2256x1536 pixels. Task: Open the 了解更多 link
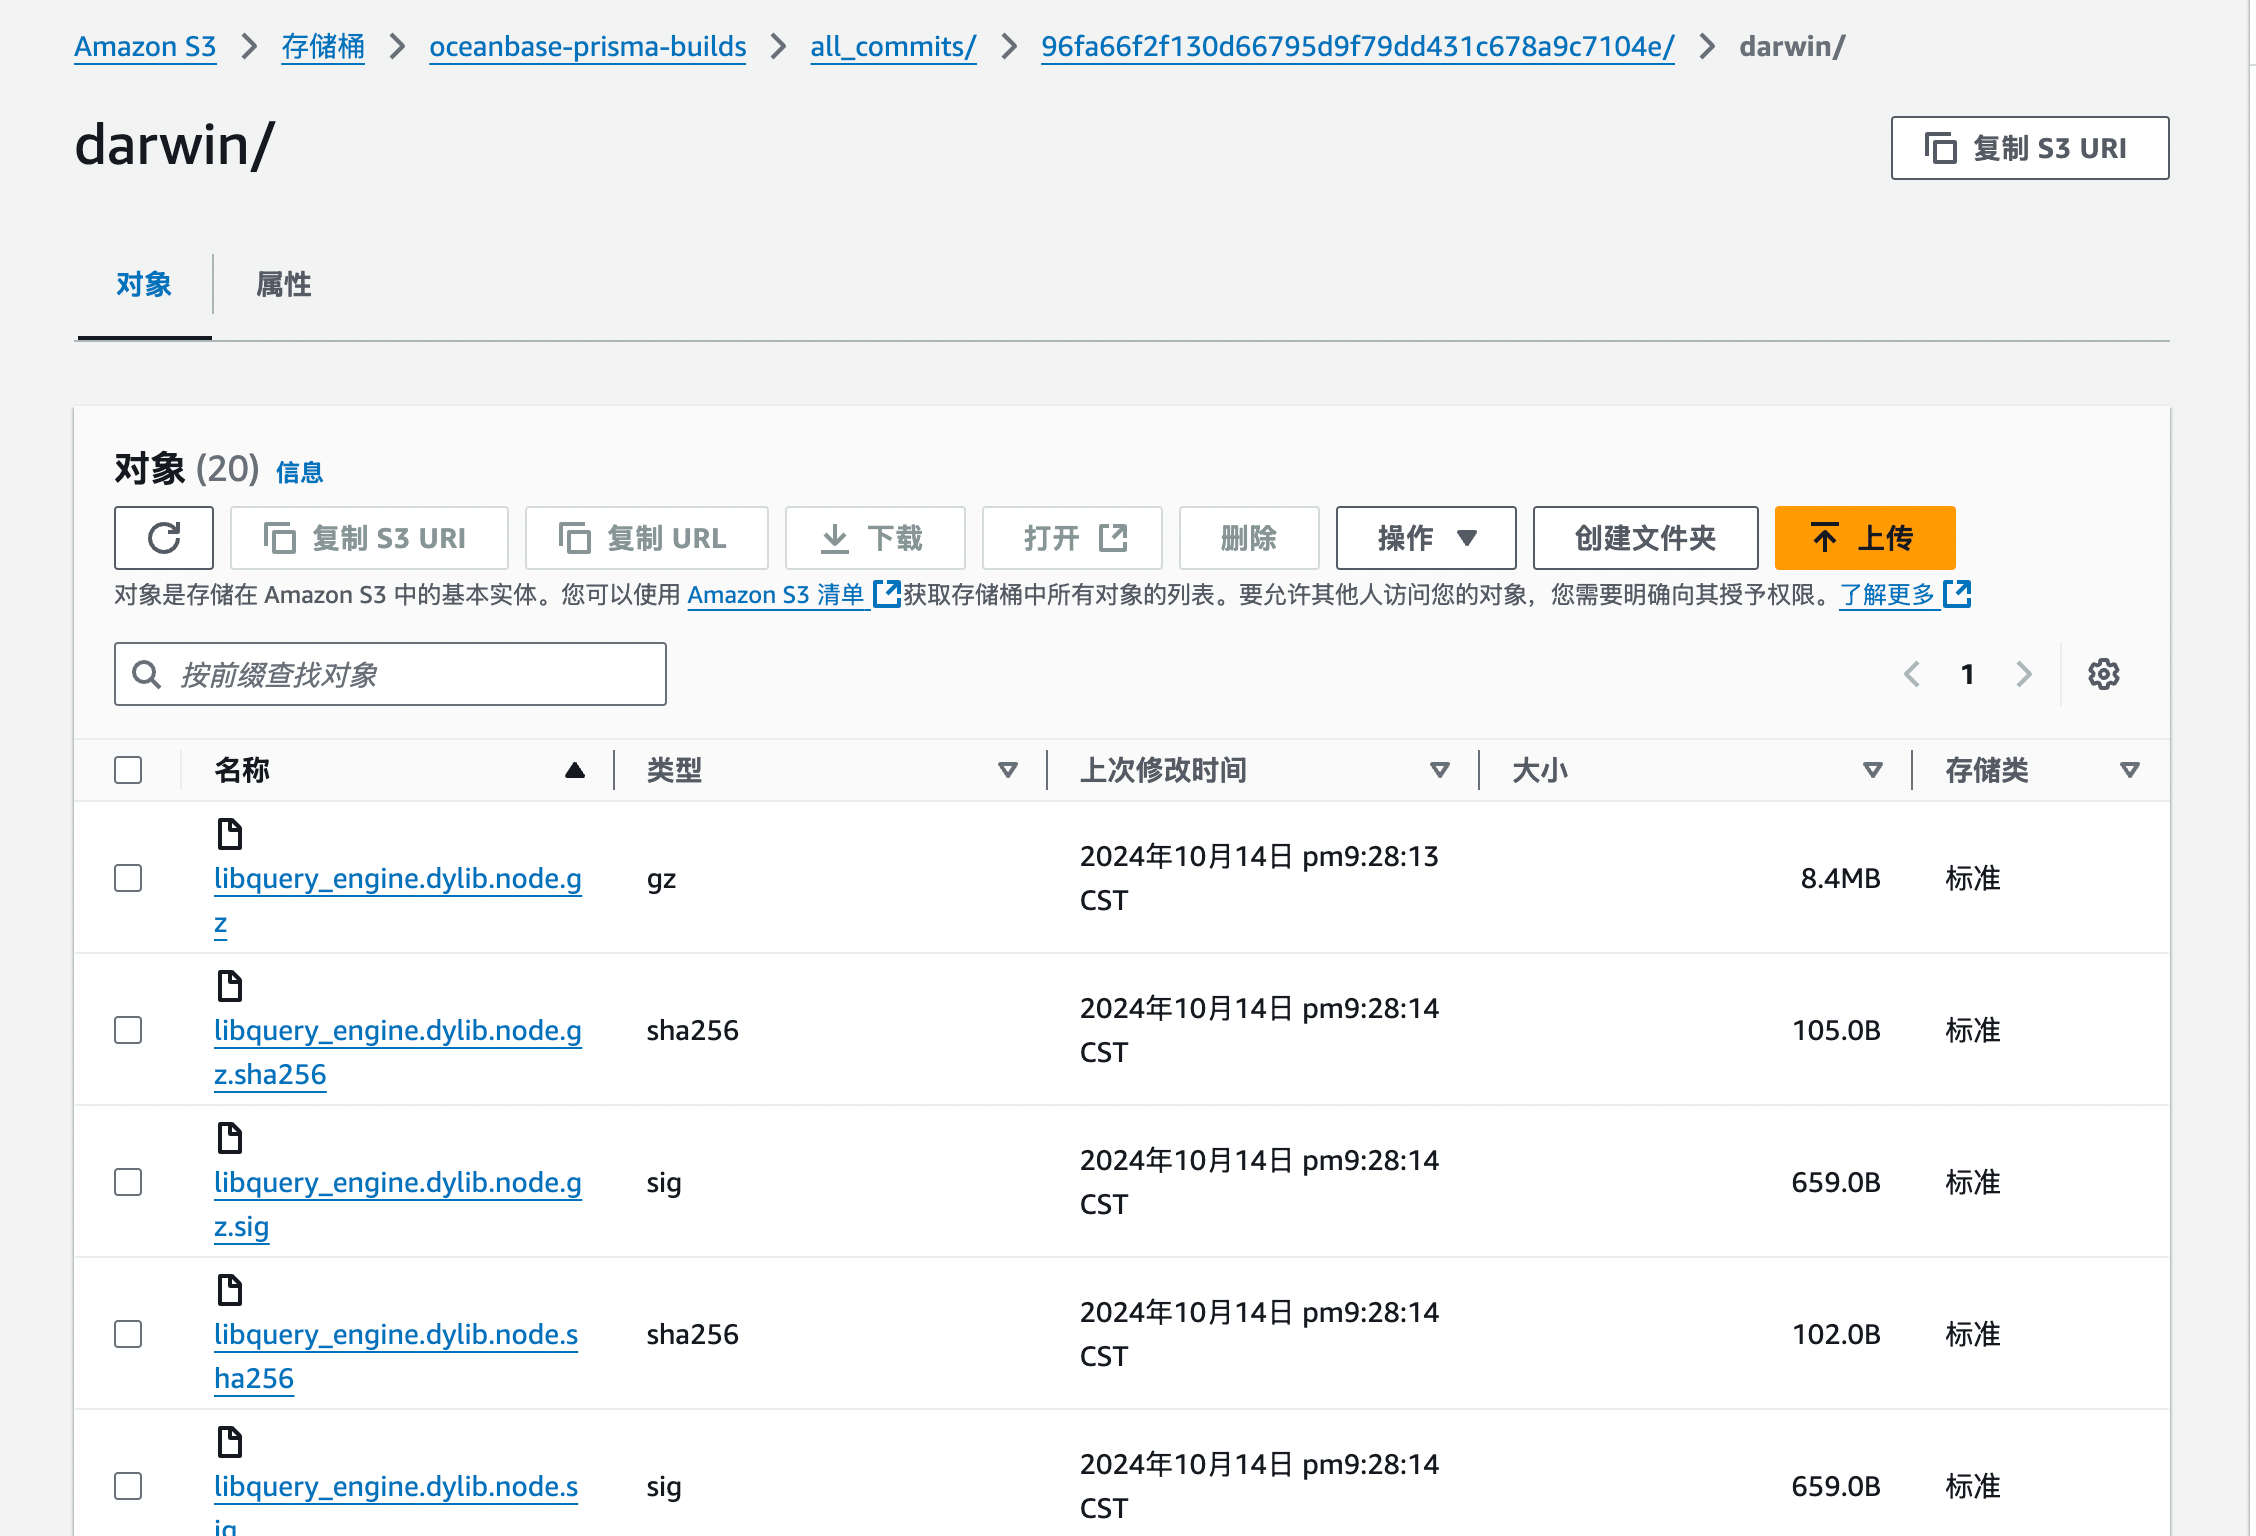tap(1888, 594)
